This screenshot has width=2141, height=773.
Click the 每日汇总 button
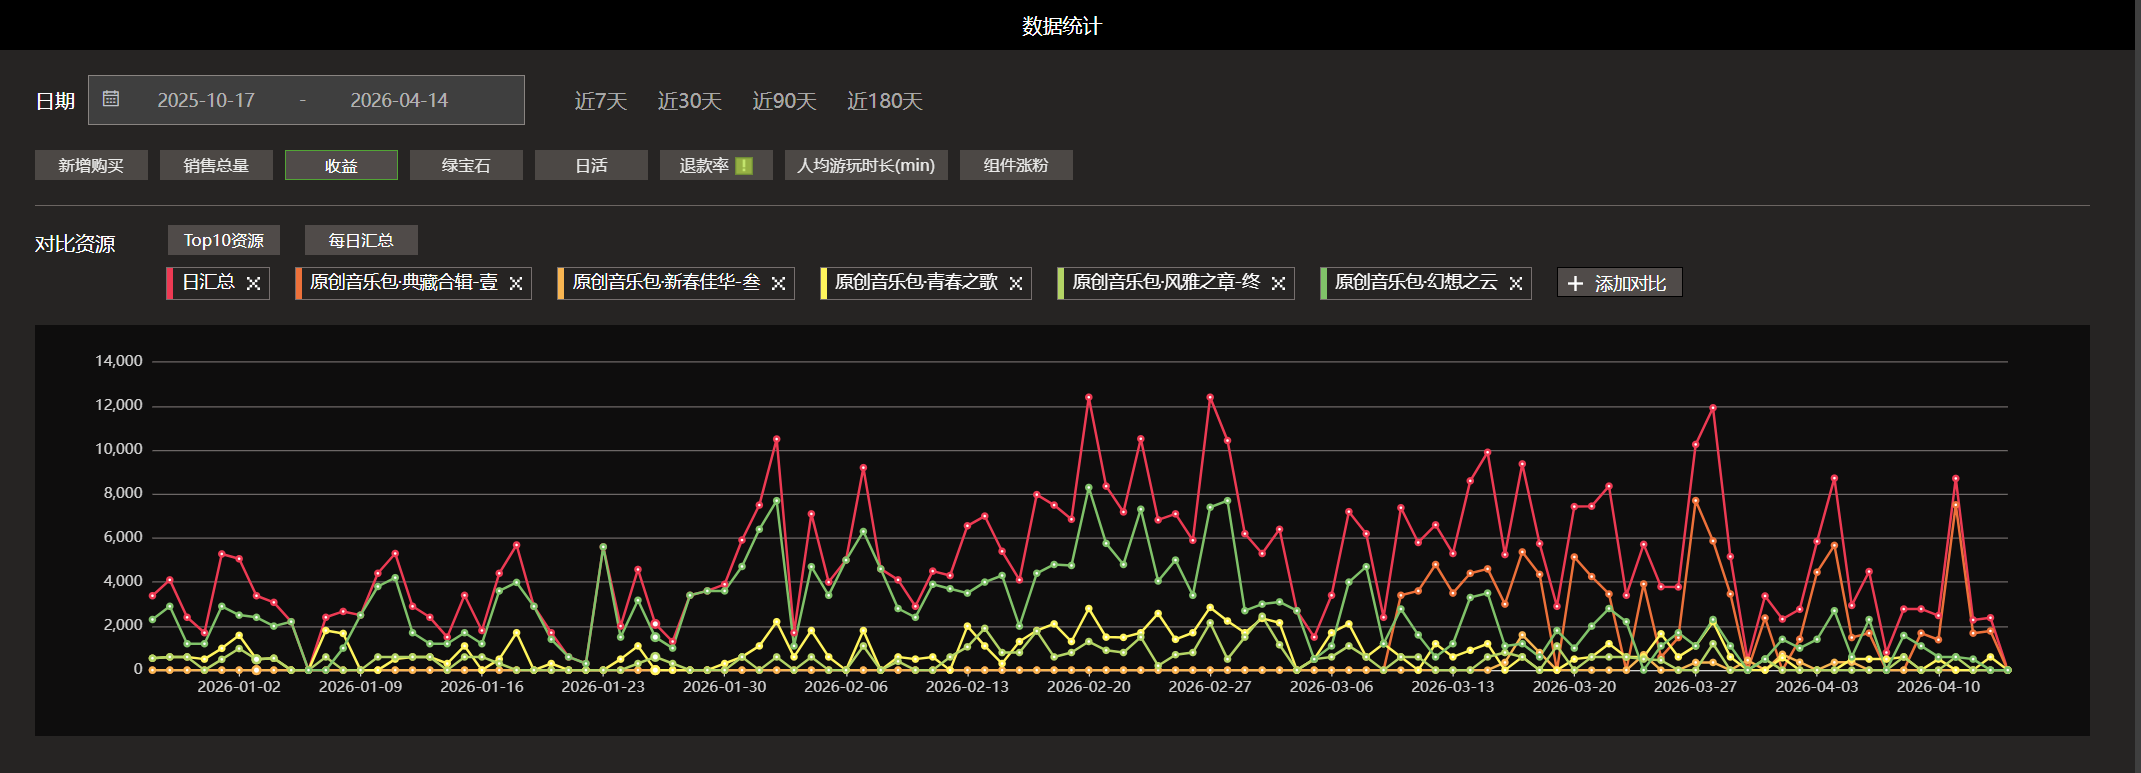coord(361,240)
